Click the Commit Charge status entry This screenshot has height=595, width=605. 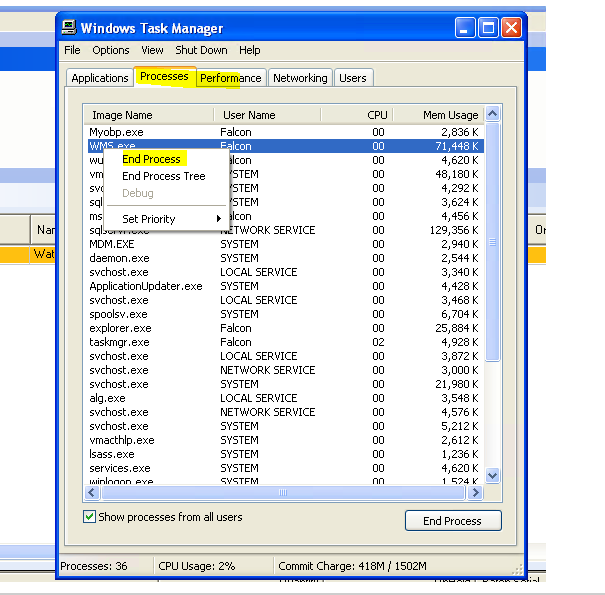352,566
